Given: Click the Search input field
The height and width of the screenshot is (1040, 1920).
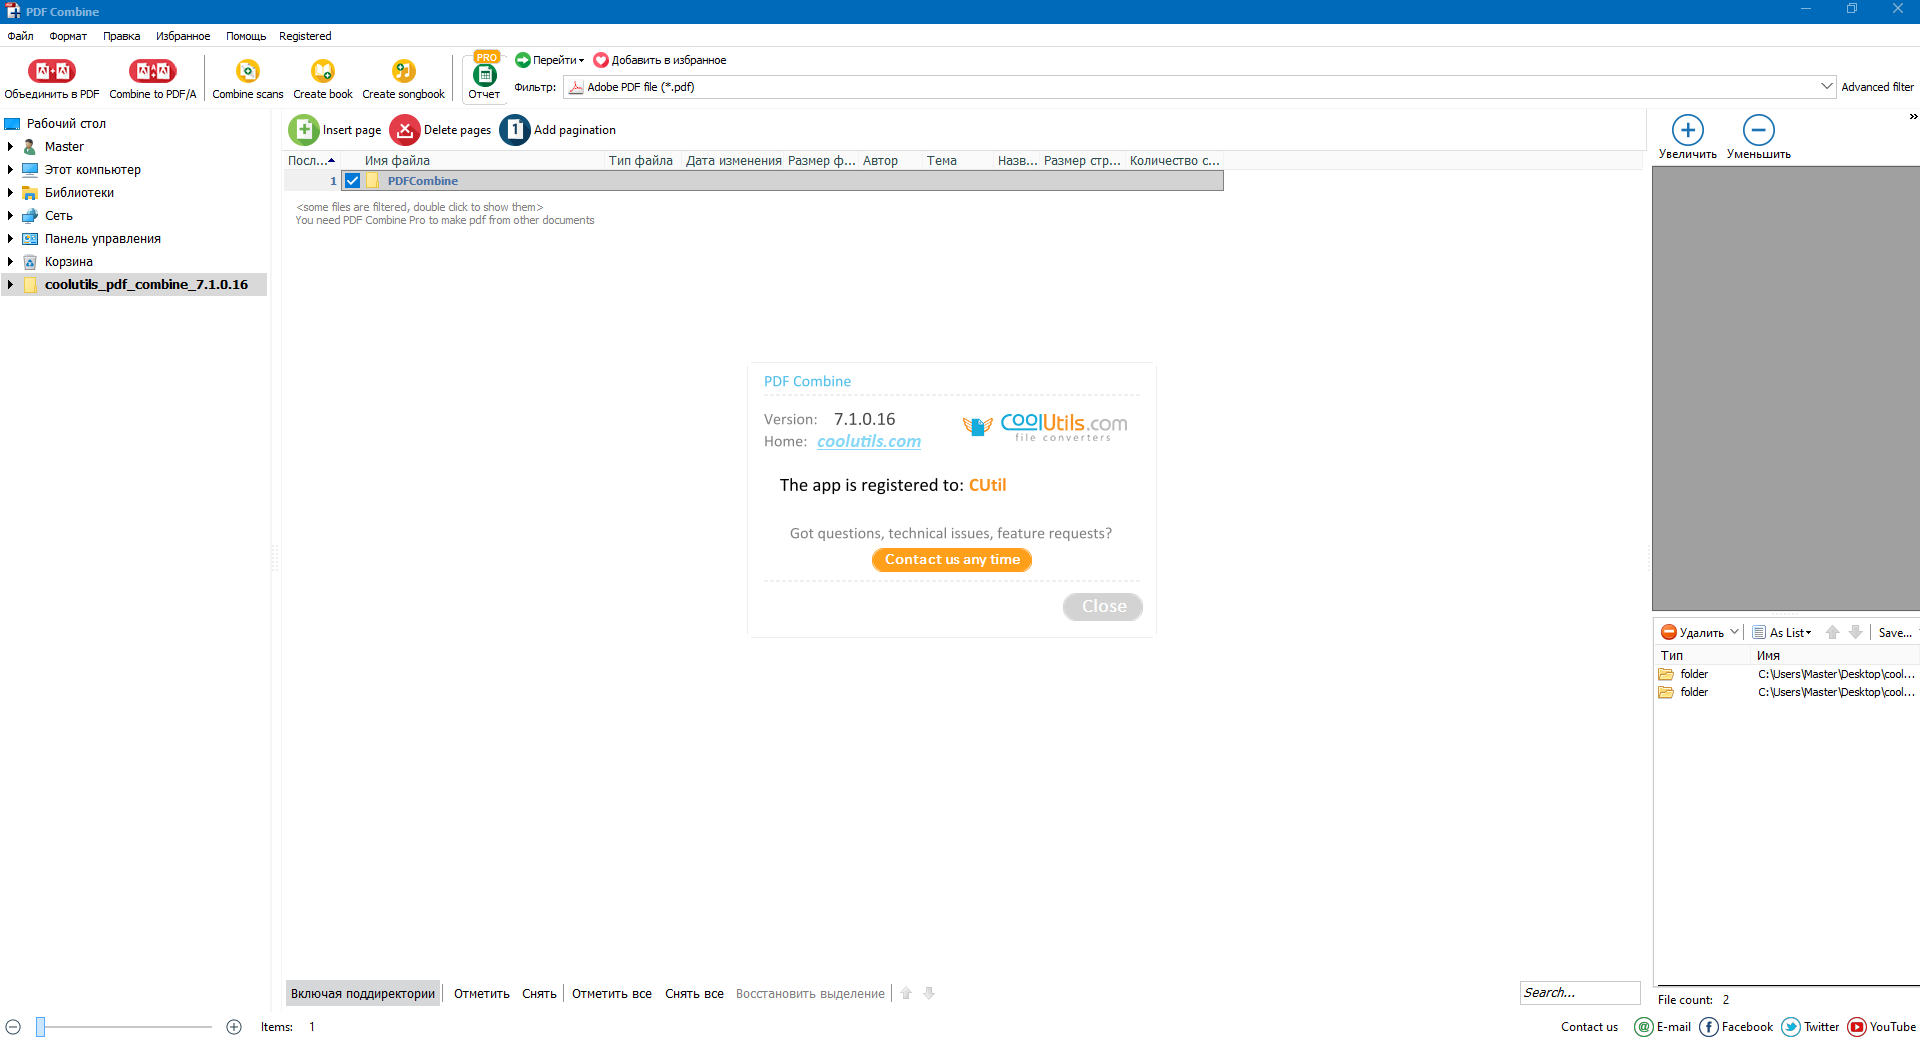Looking at the screenshot, I should point(1578,992).
